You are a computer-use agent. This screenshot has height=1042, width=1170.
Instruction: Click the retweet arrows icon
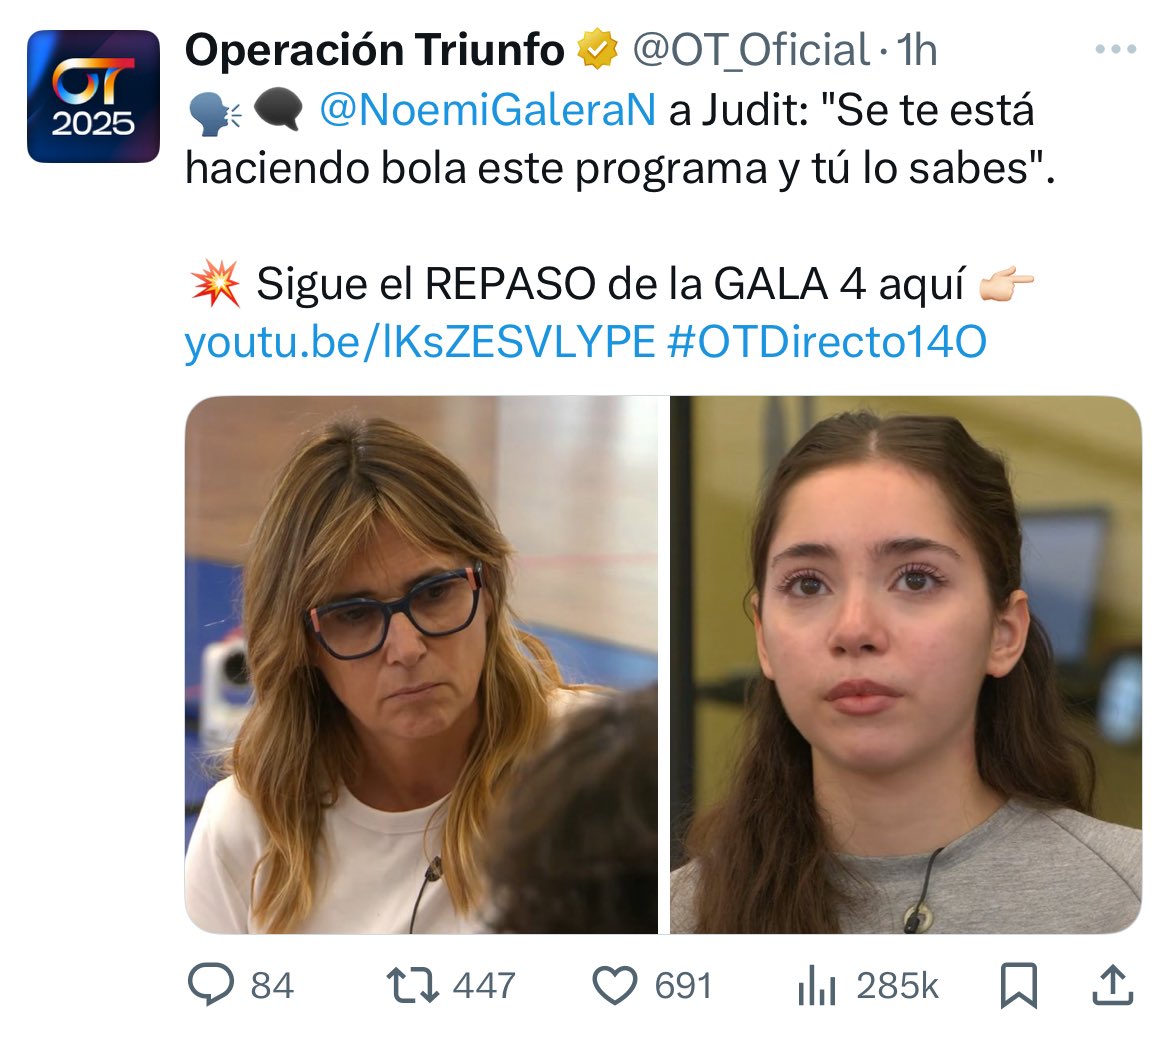(412, 985)
